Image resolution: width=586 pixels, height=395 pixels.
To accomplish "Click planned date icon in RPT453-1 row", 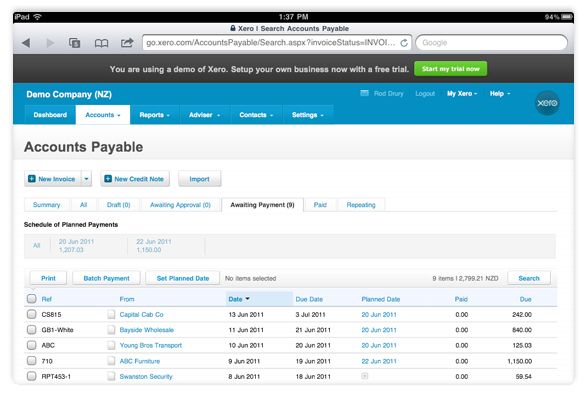I will [x=365, y=376].
